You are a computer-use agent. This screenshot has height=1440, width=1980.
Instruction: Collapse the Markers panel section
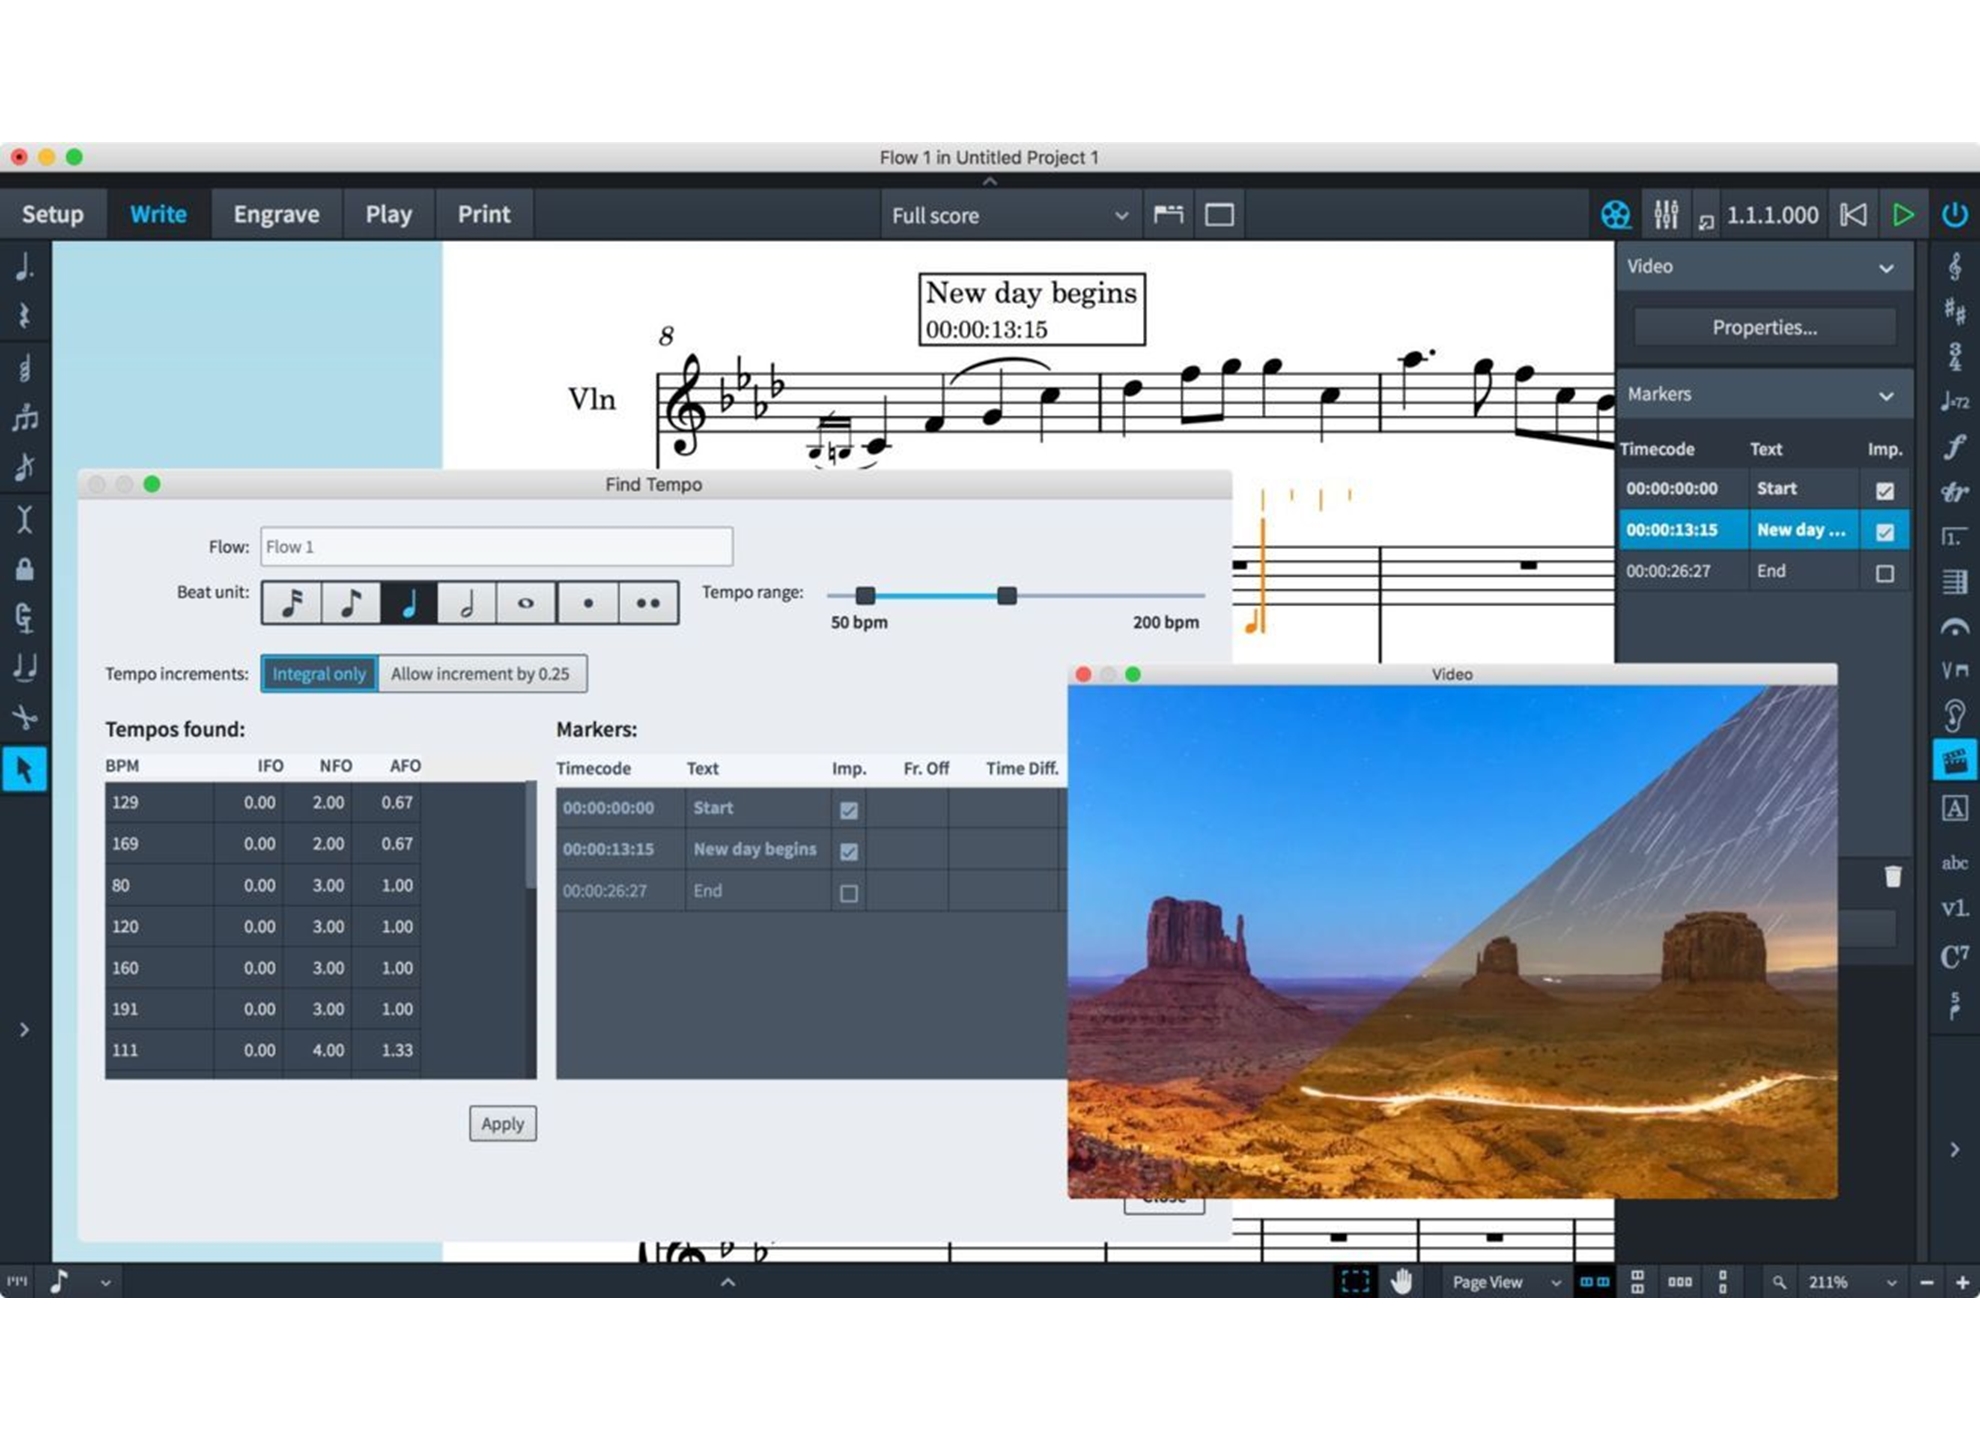click(1886, 395)
